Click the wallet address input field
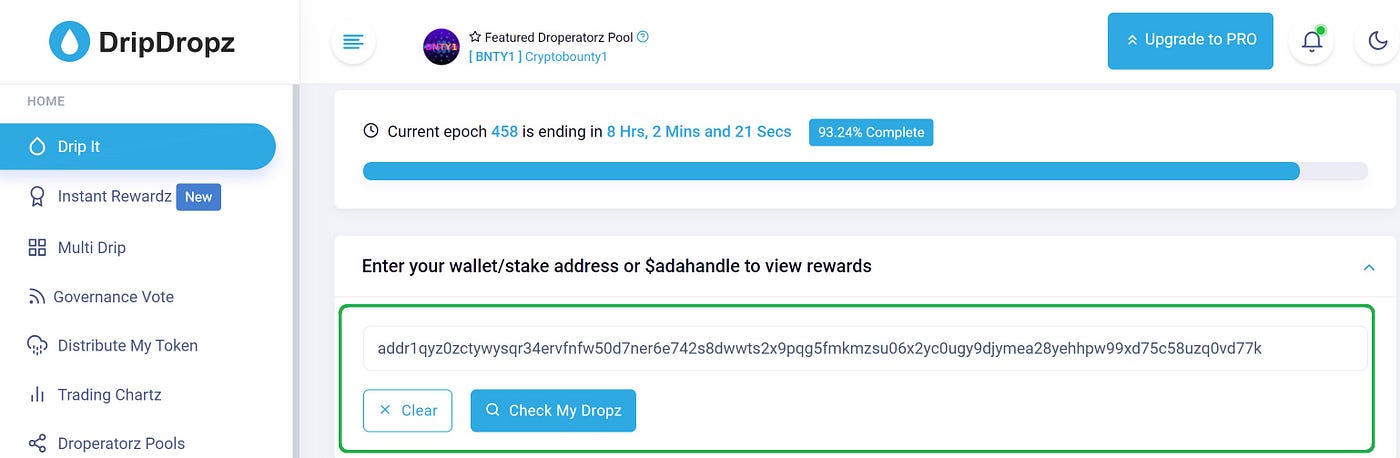 (865, 348)
